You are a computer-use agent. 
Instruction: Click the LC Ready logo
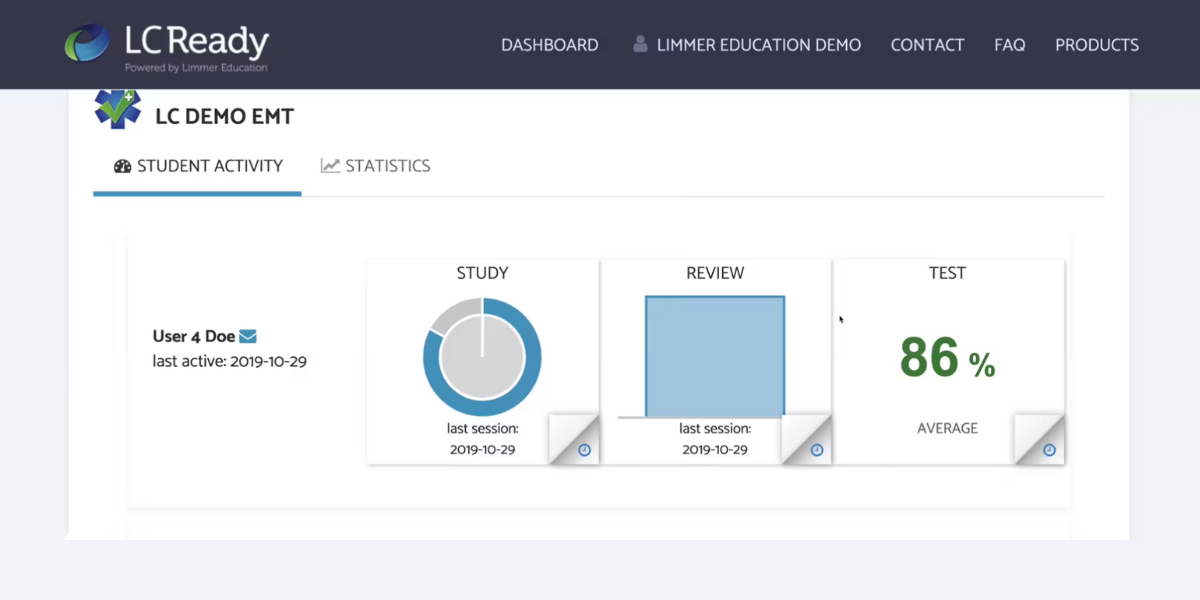[x=170, y=44]
